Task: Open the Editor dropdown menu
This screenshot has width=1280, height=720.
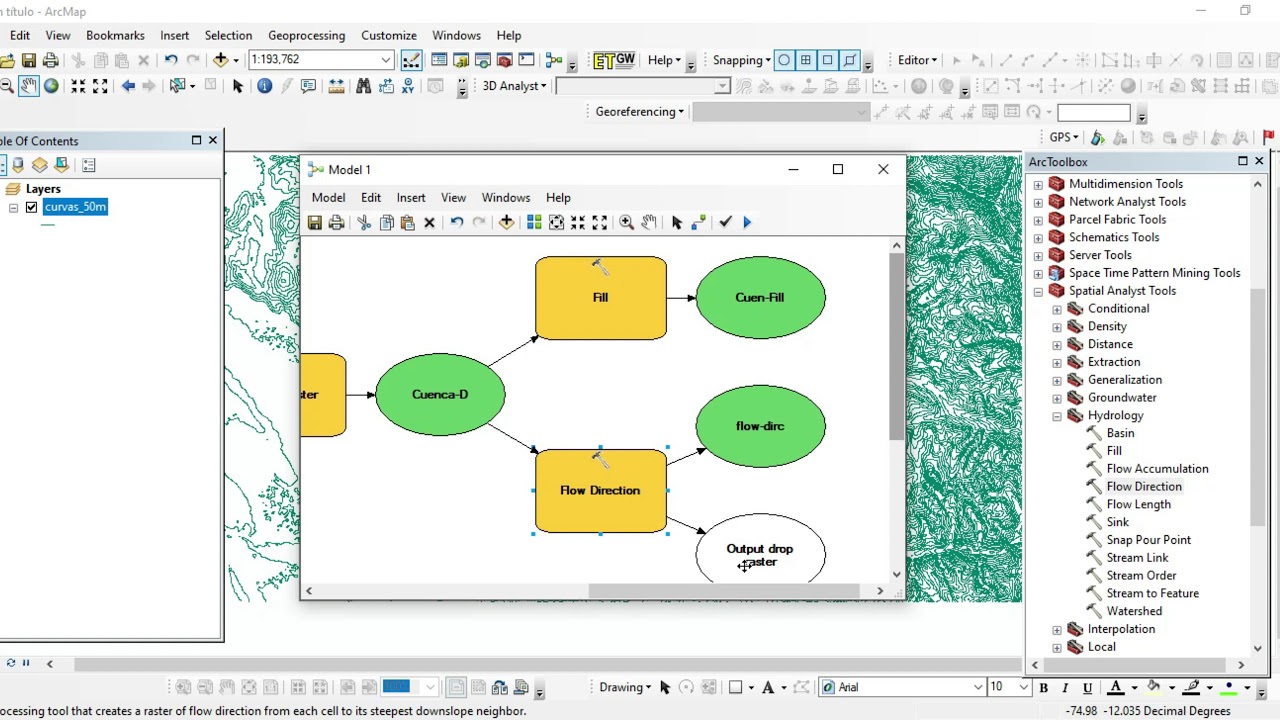Action: click(x=917, y=60)
